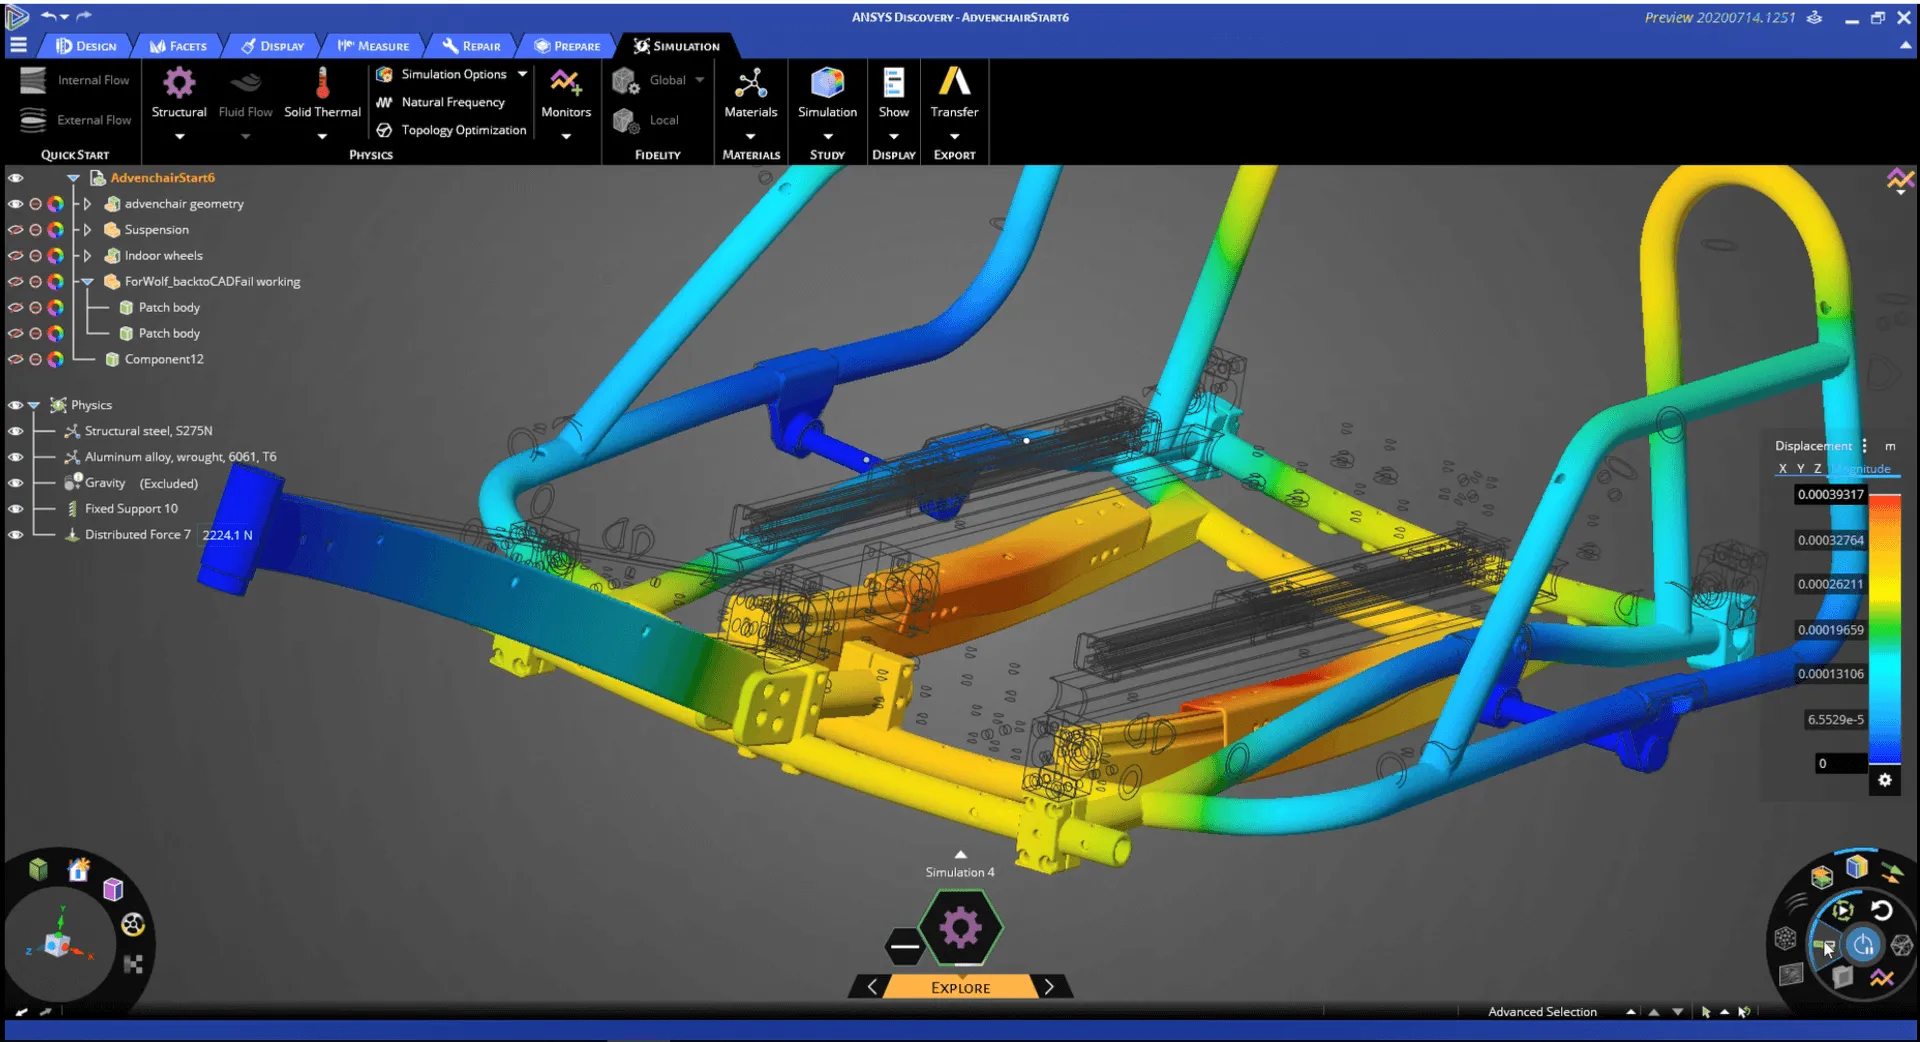Switch to the Facets tab
This screenshot has height=1042, width=1920.
point(178,46)
